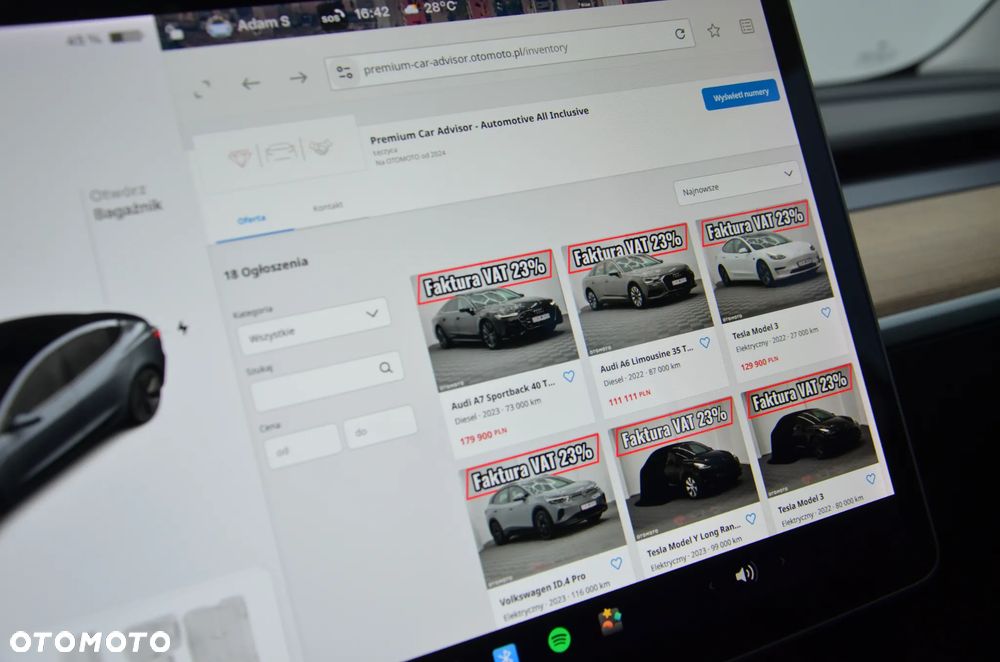Viewport: 1000px width, 662px height.
Task: Click the Premium Car Advisor dealer logo
Action: (279, 151)
